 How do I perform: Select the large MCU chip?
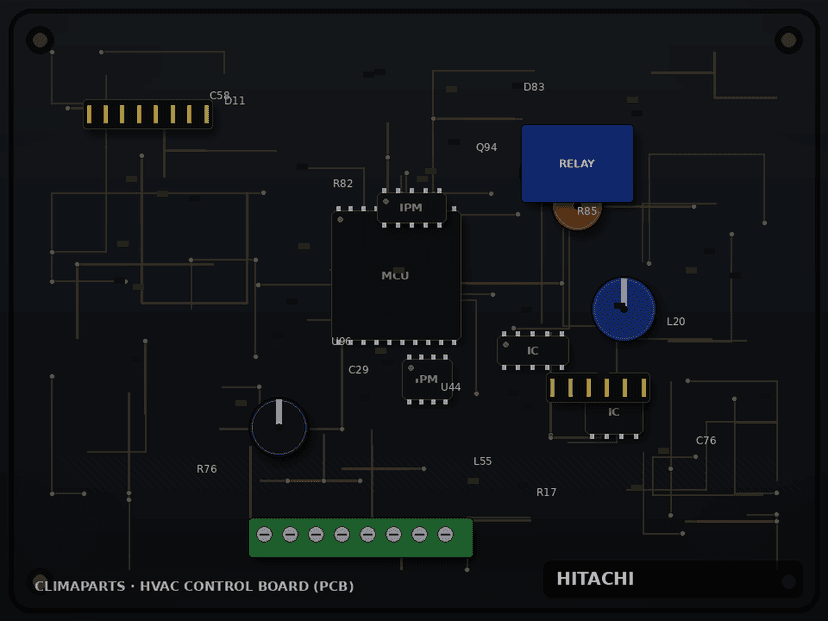click(x=396, y=275)
